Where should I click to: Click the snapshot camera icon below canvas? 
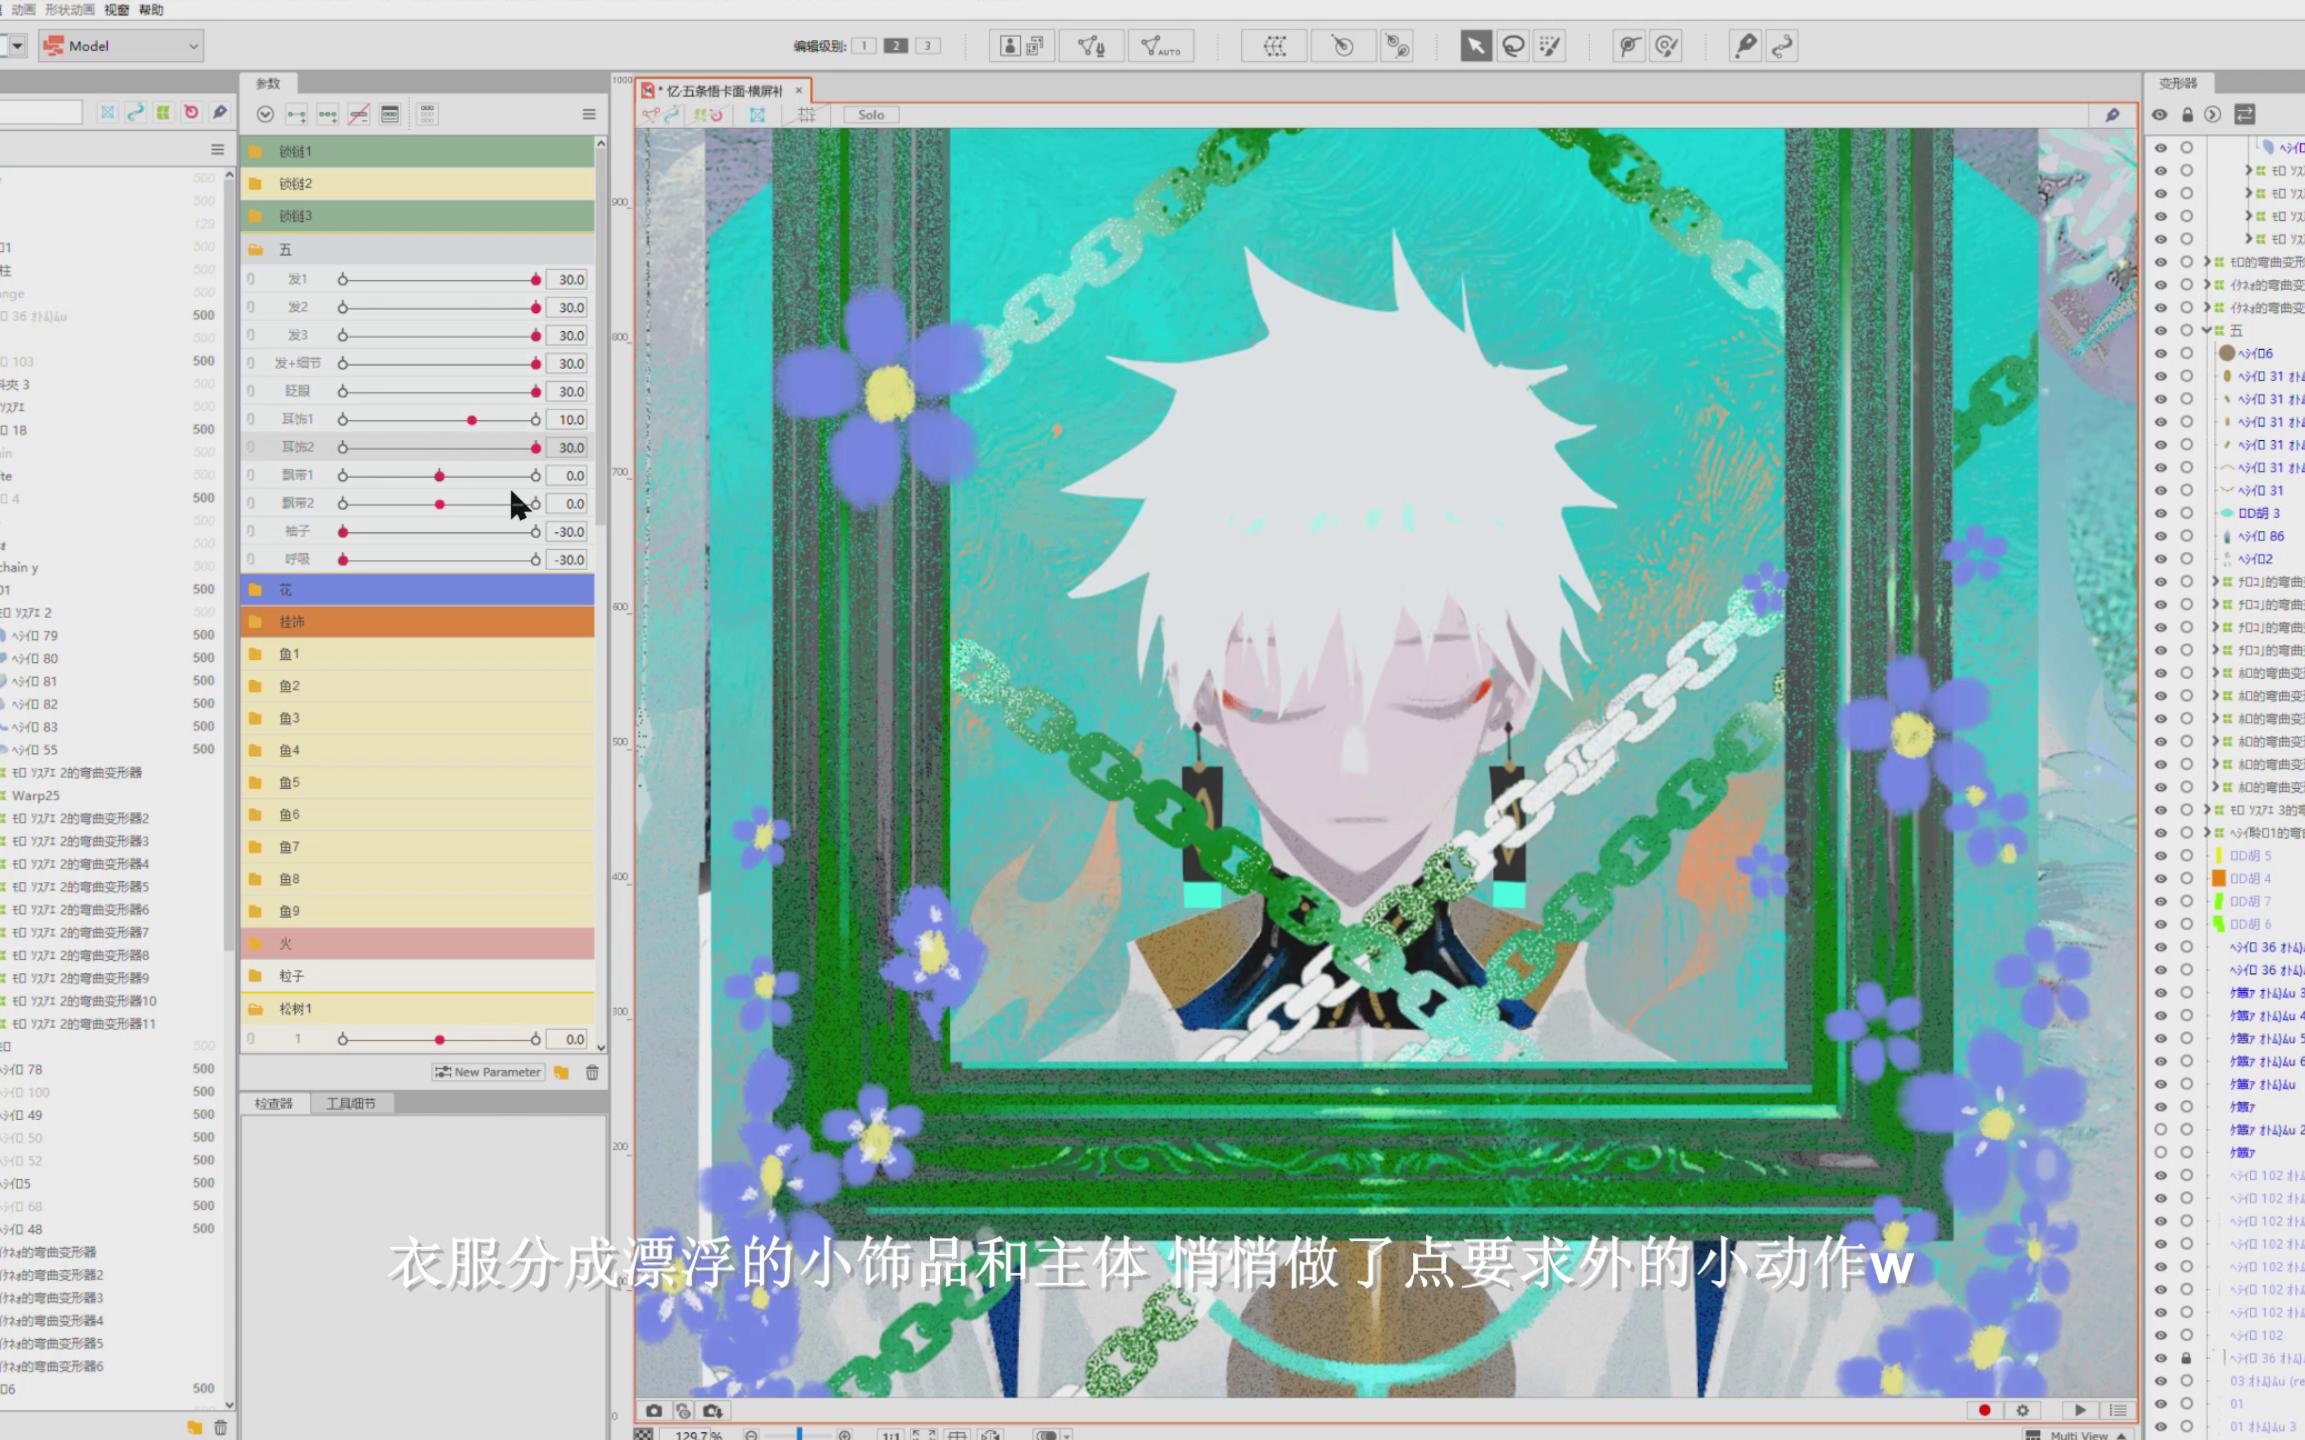(x=654, y=1410)
